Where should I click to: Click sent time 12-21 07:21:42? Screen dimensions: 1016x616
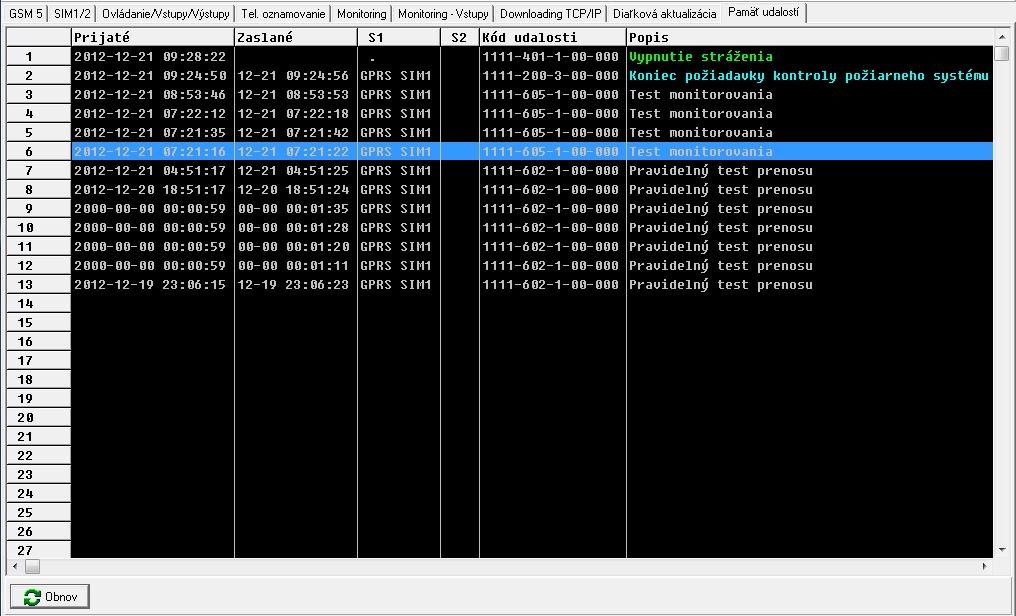tap(293, 132)
